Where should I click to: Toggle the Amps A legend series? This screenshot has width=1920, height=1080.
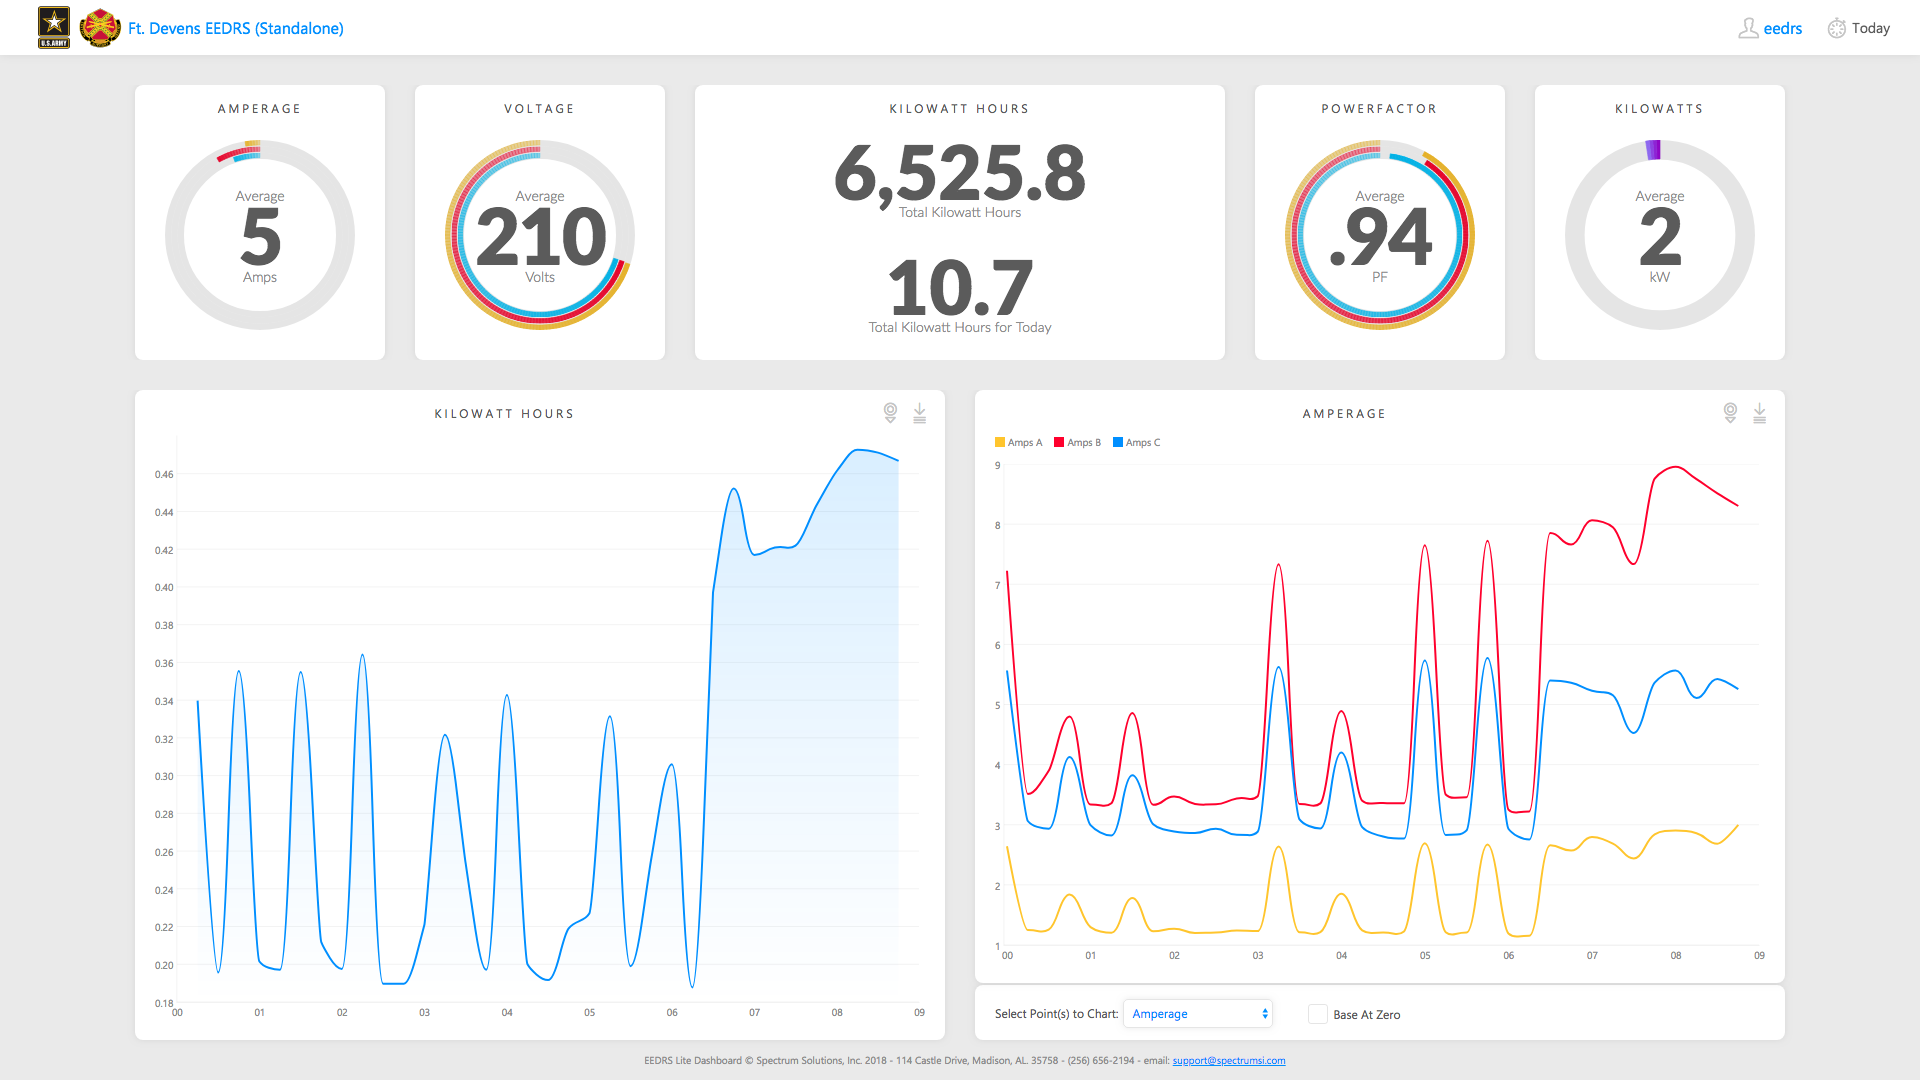pyautogui.click(x=1019, y=442)
